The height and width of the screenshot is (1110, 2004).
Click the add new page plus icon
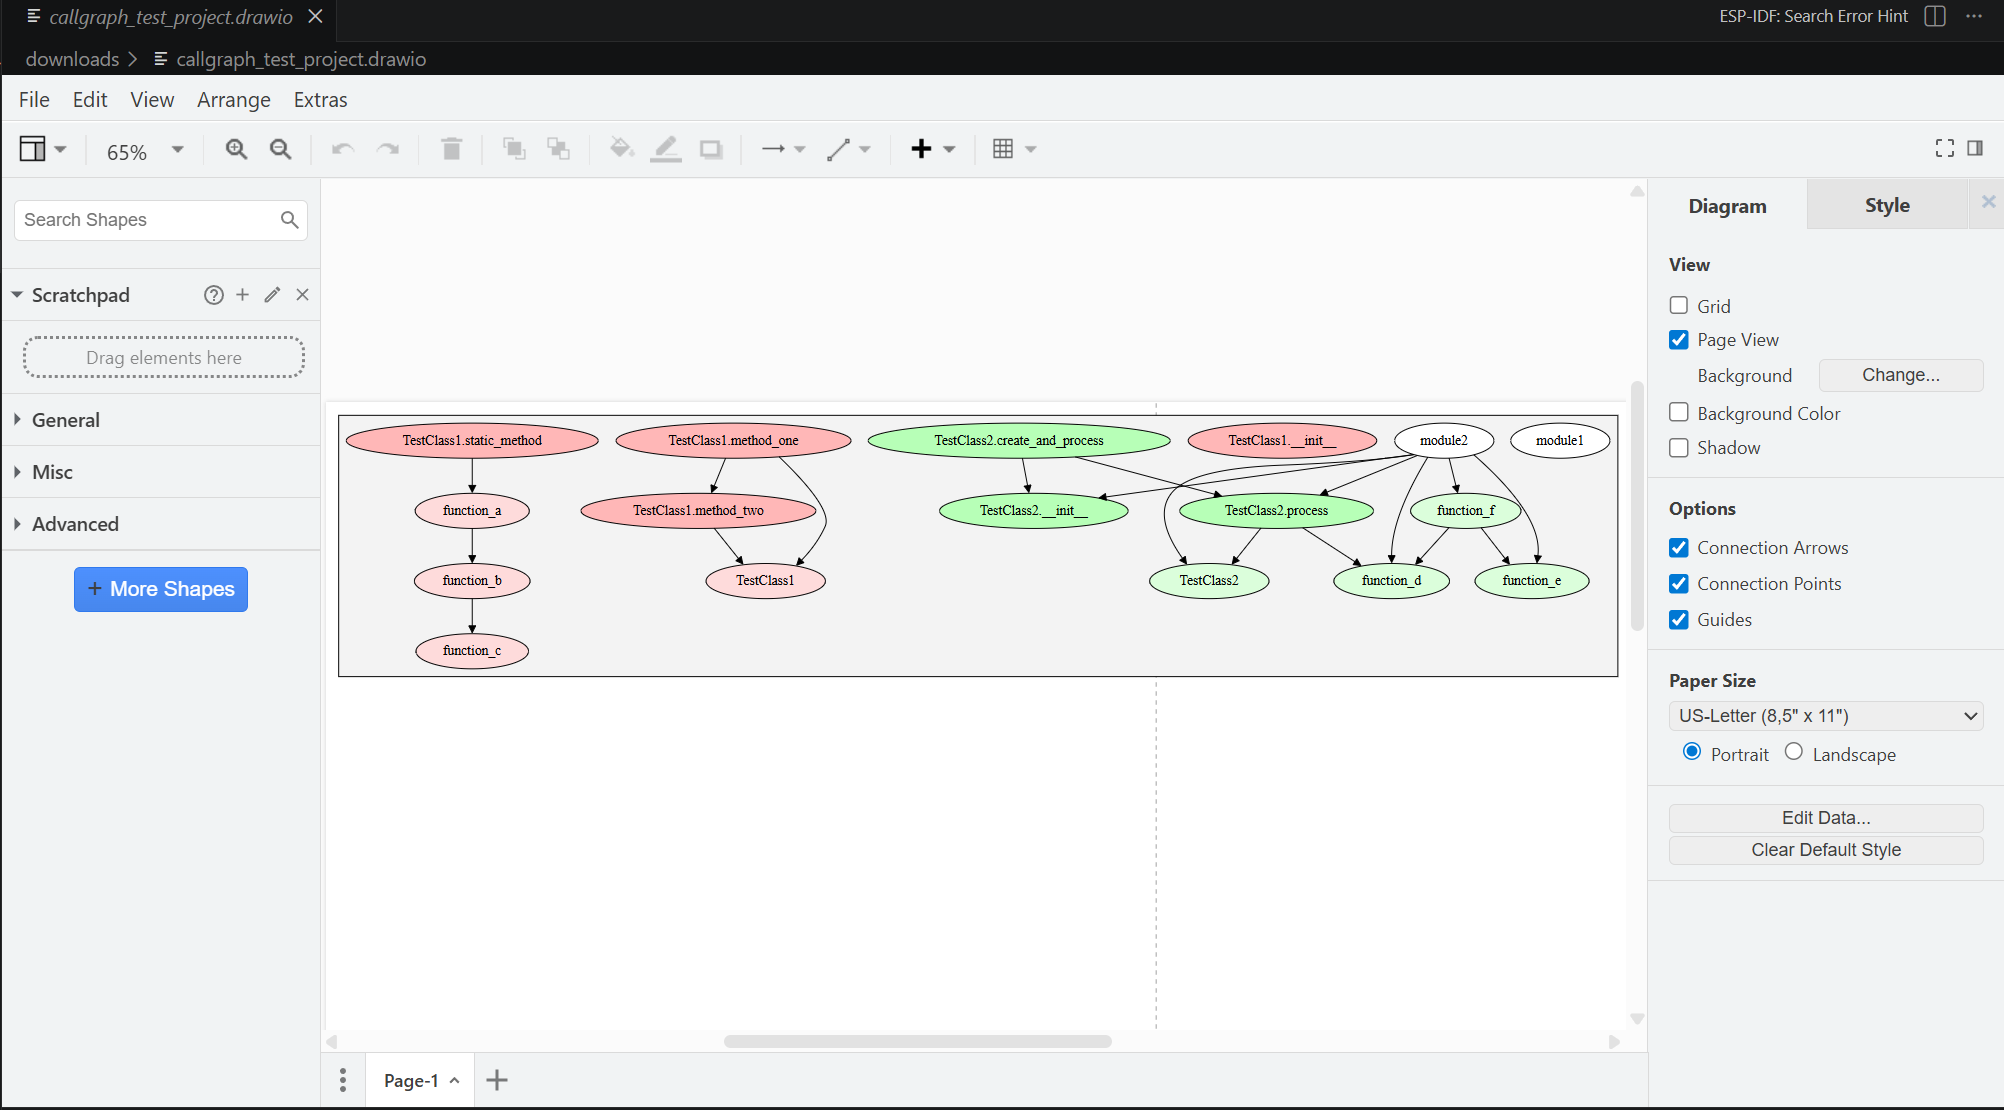click(497, 1080)
